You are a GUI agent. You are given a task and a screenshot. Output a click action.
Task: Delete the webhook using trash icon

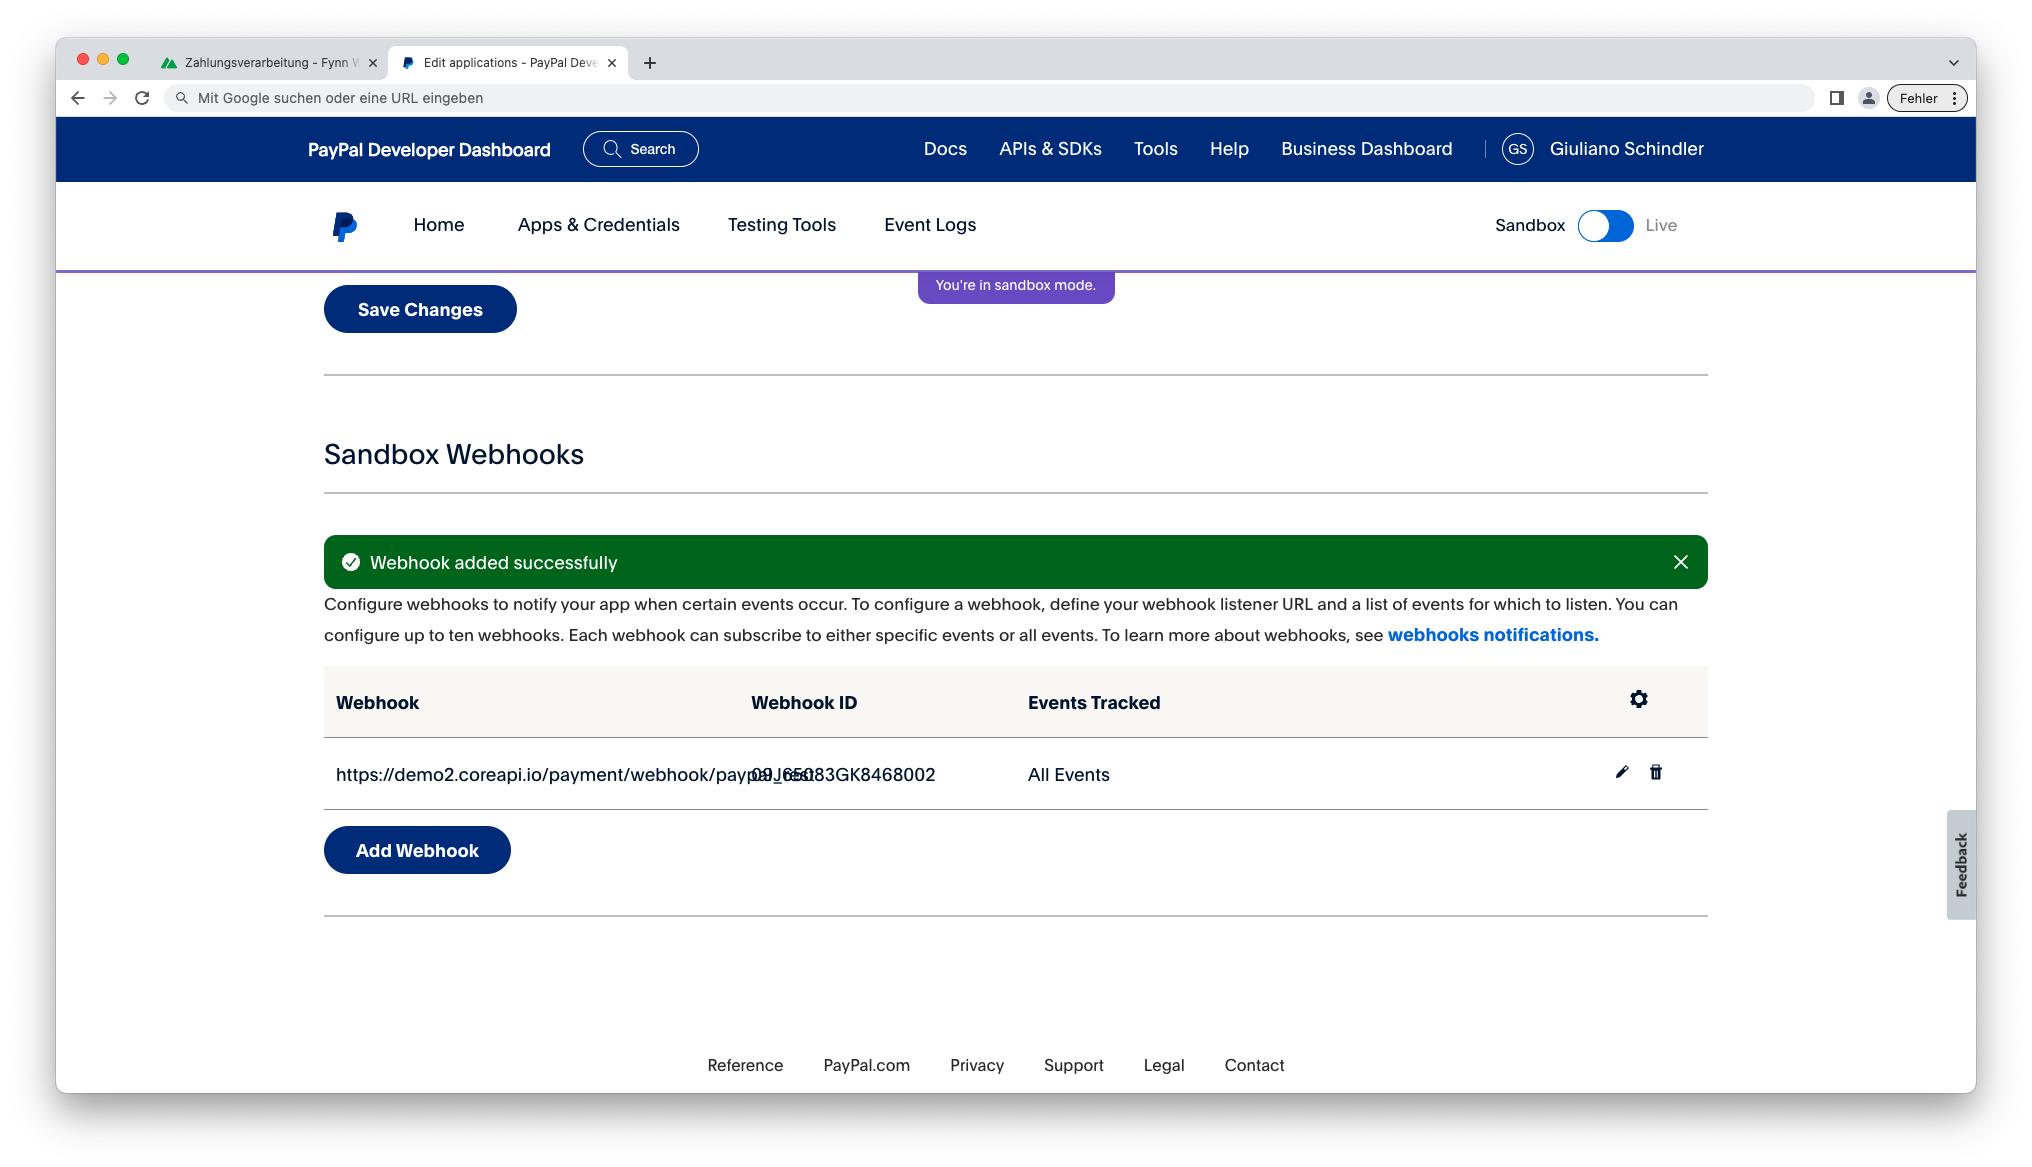[1656, 772]
